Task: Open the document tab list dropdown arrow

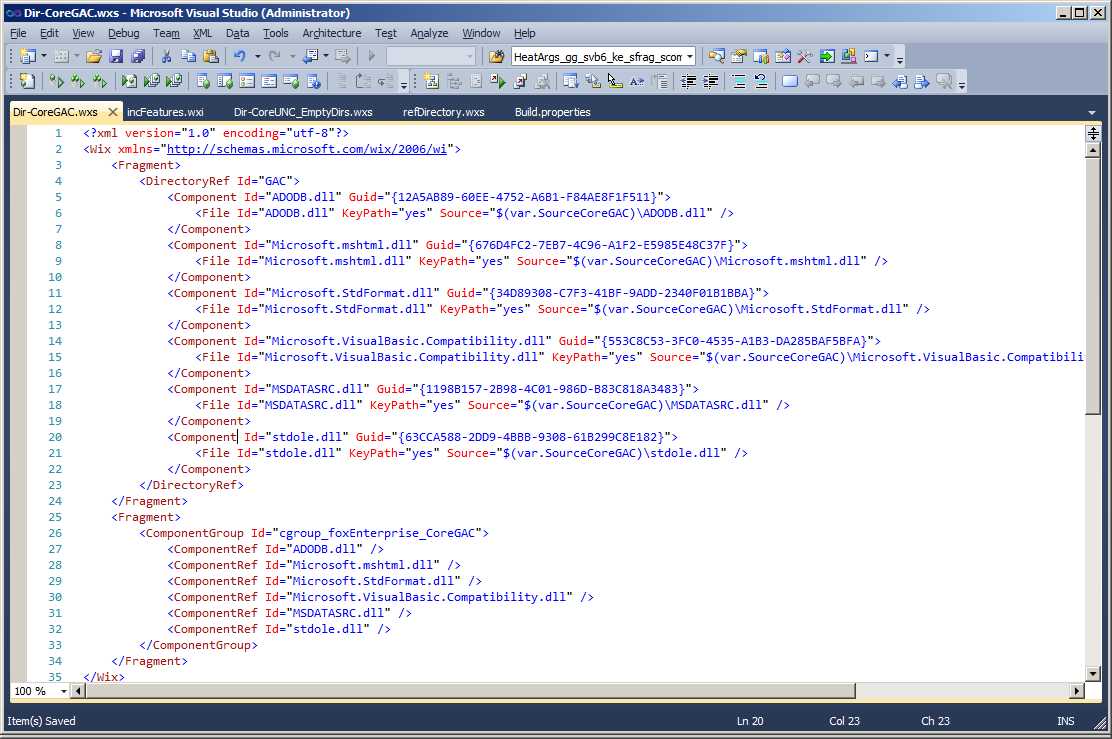Action: [x=1092, y=112]
